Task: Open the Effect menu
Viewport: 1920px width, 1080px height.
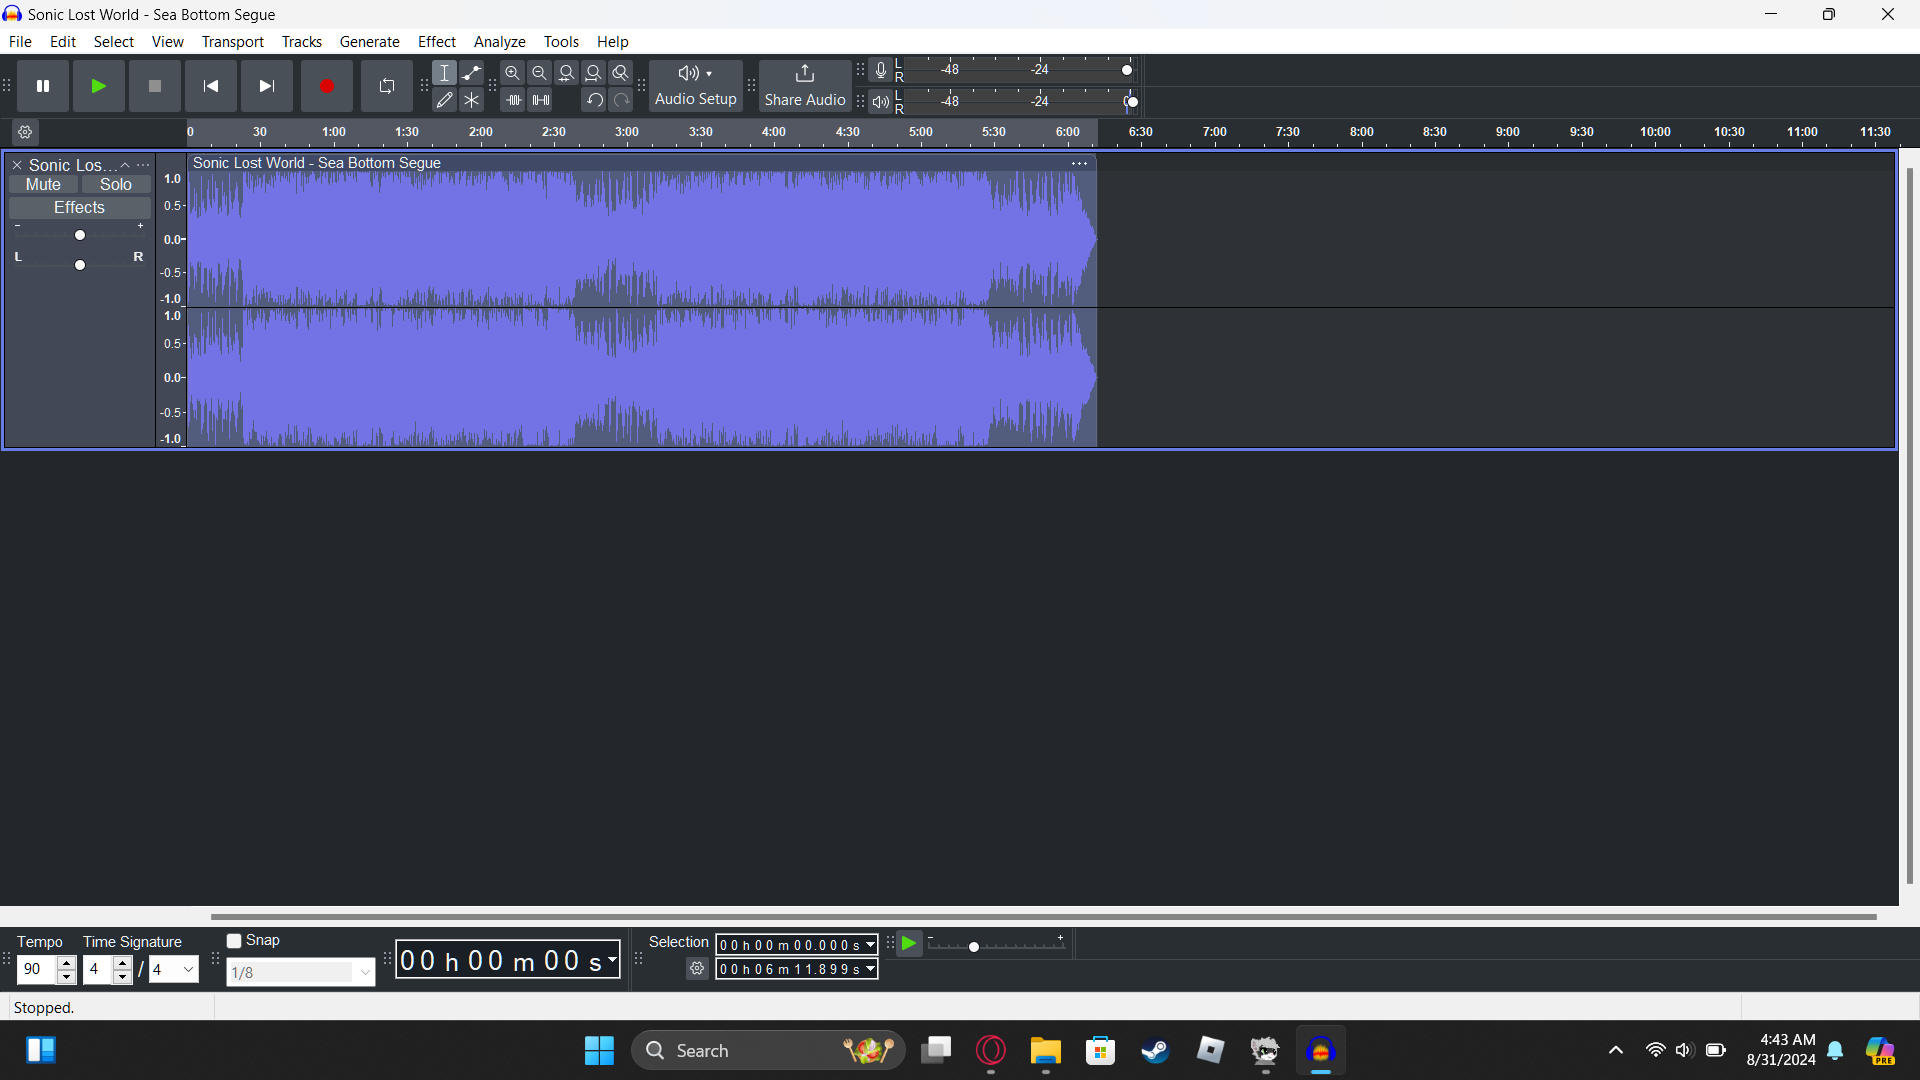Action: point(436,42)
